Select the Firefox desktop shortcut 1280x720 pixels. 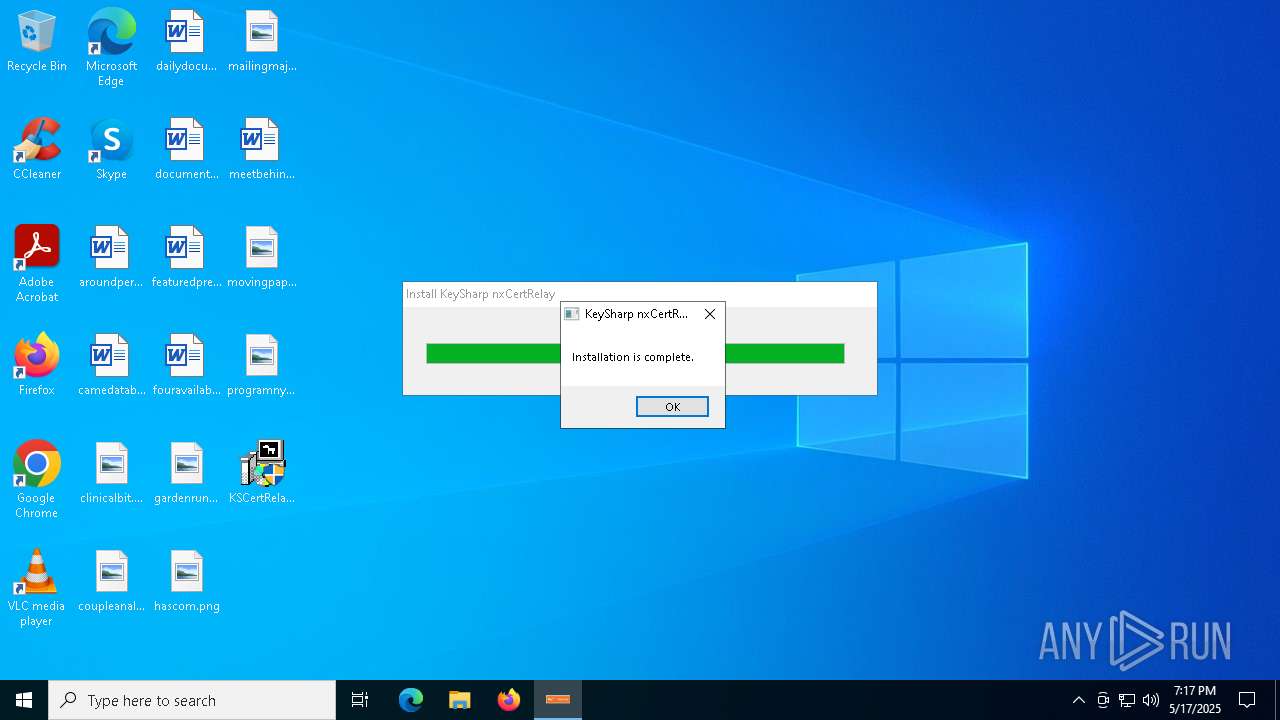[x=37, y=366]
